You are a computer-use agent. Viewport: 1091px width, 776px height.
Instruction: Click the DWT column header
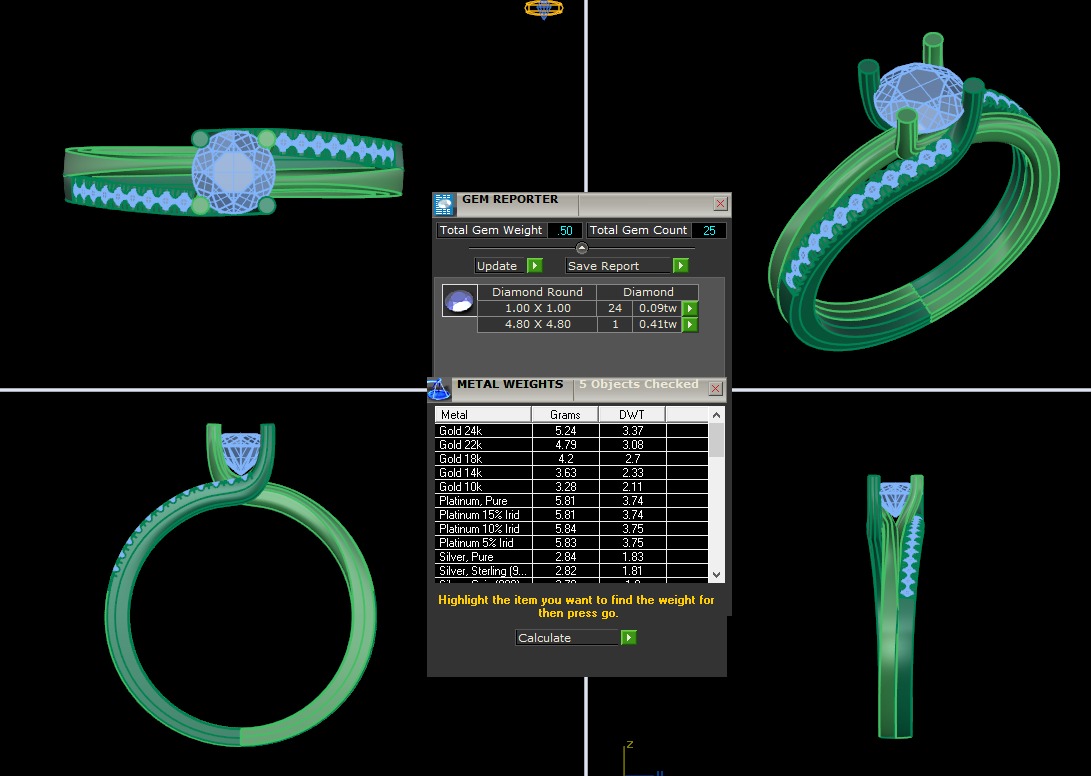[x=631, y=415]
